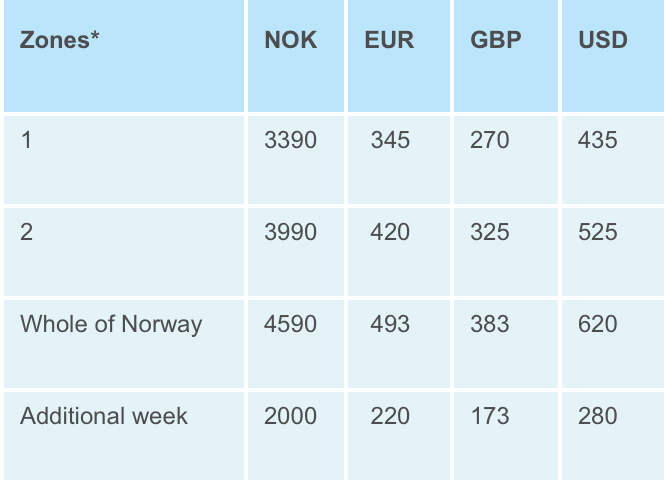664x482 pixels.
Task: Click the 420 EUR price cell
Action: pos(390,232)
